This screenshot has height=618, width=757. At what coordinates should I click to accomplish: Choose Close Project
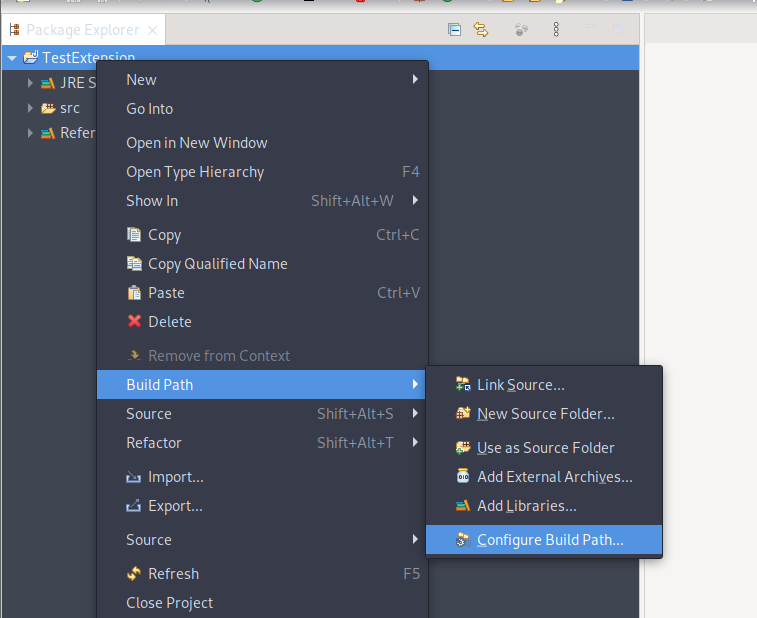coord(169,603)
